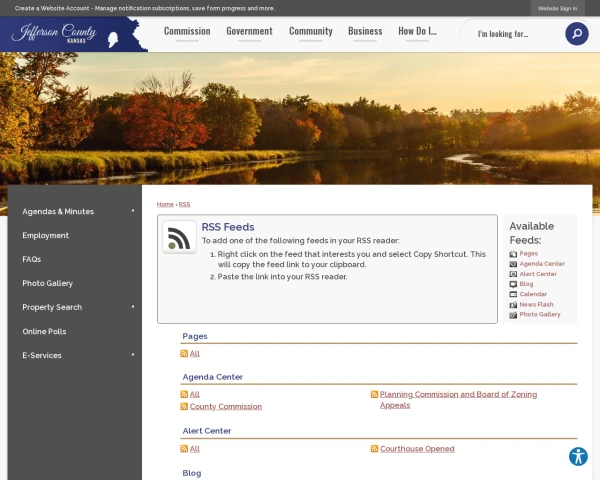Screen dimensions: 600x480
Task: Jump to Agenda Center in Available Feeds
Action: pos(542,264)
